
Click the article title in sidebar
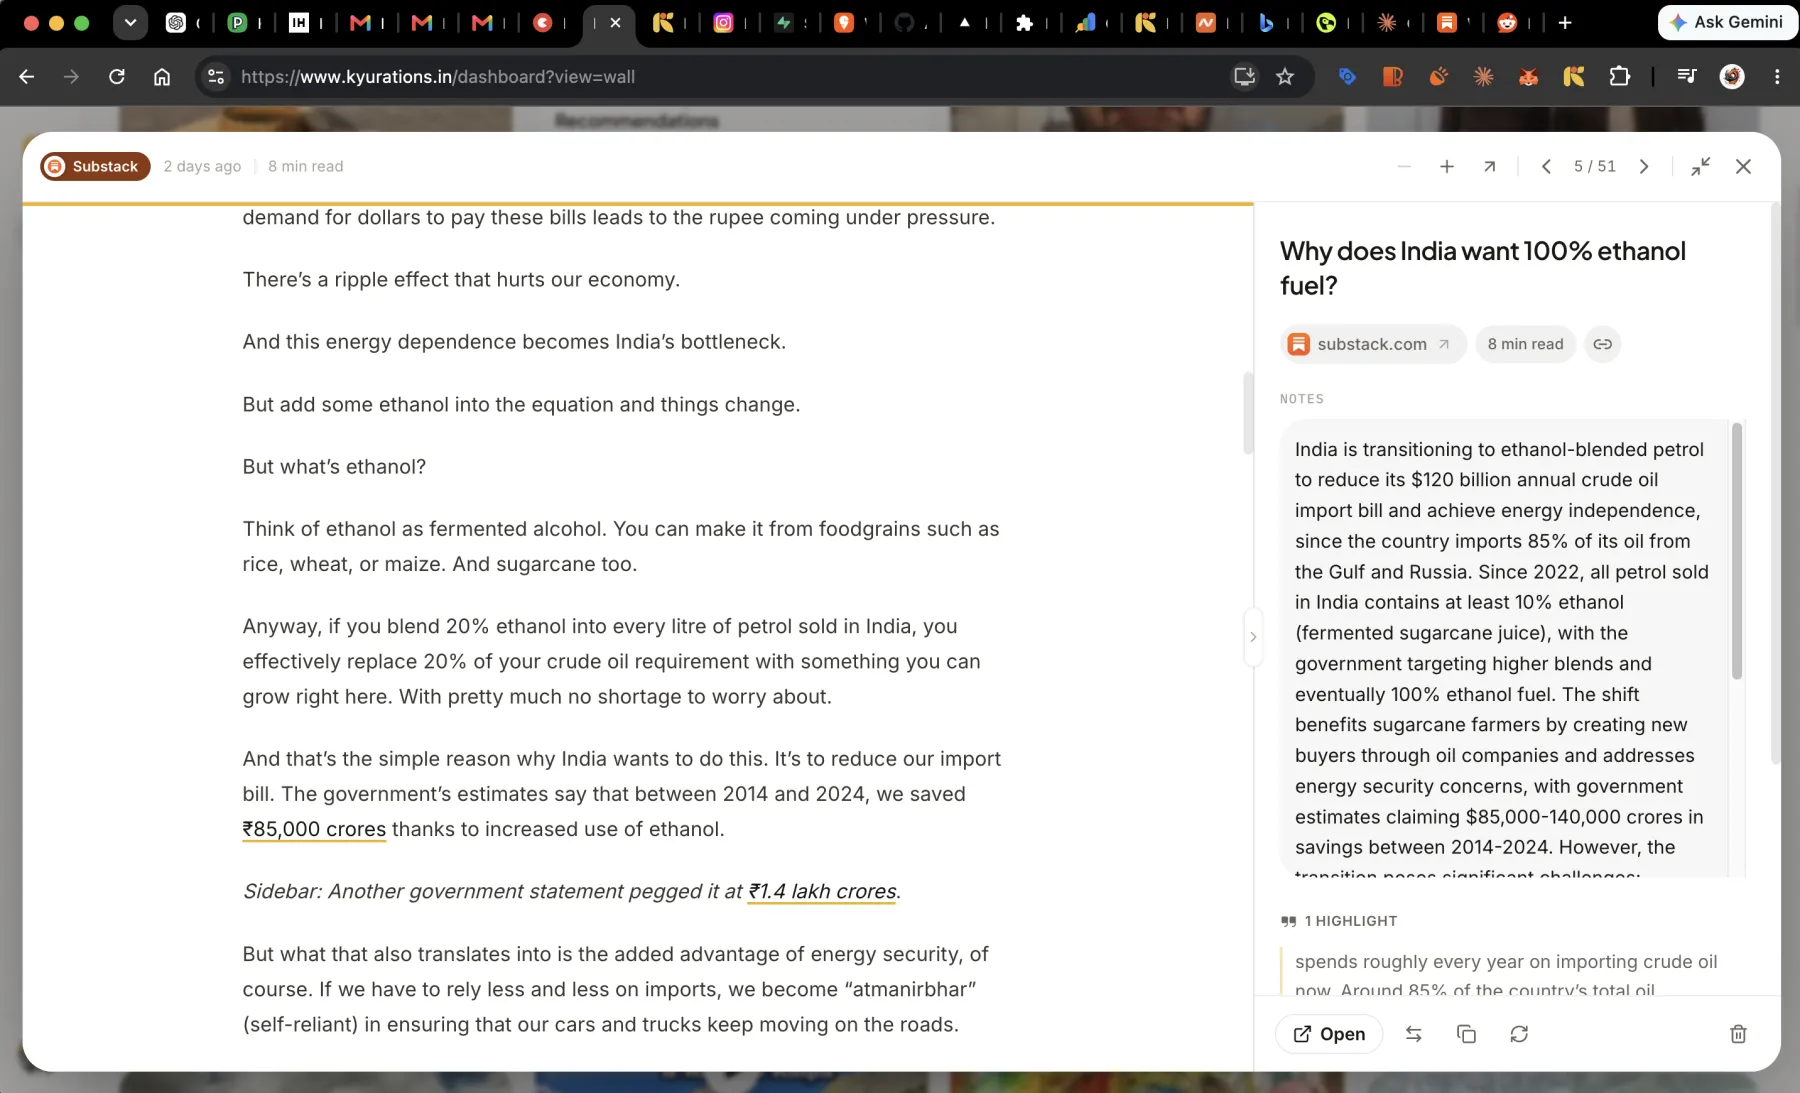(x=1483, y=268)
